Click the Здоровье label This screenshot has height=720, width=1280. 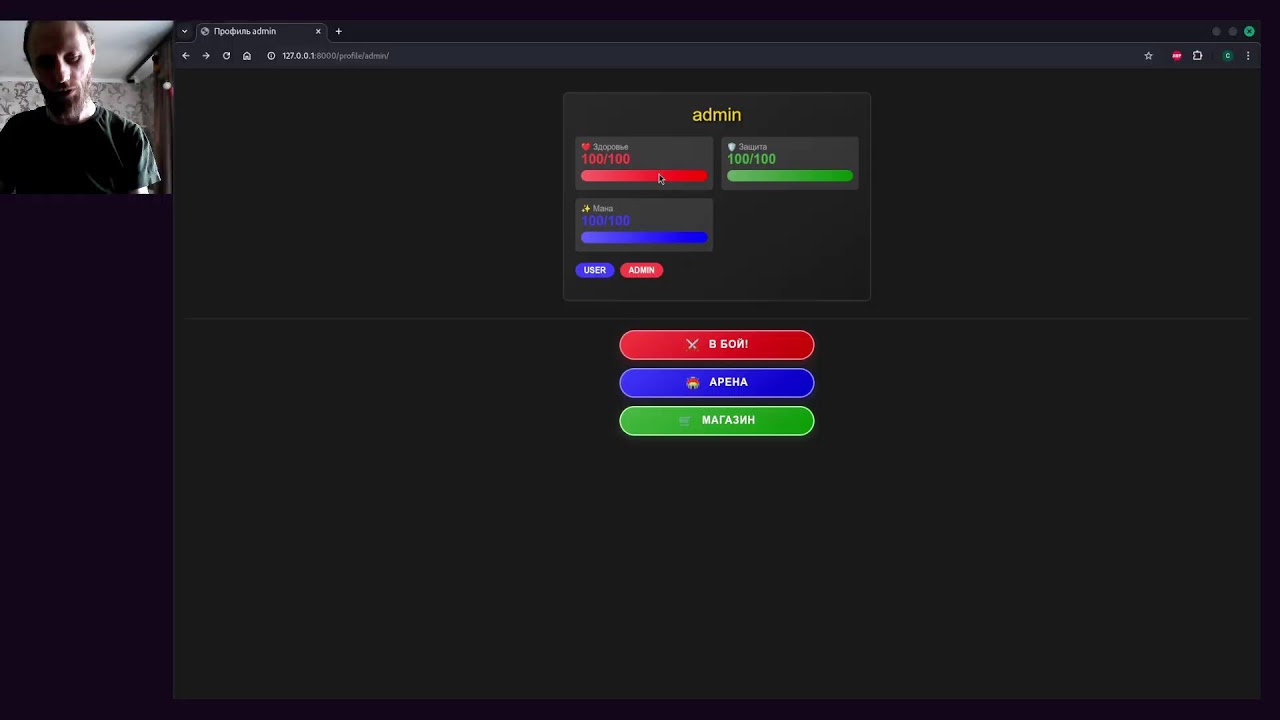tap(611, 147)
